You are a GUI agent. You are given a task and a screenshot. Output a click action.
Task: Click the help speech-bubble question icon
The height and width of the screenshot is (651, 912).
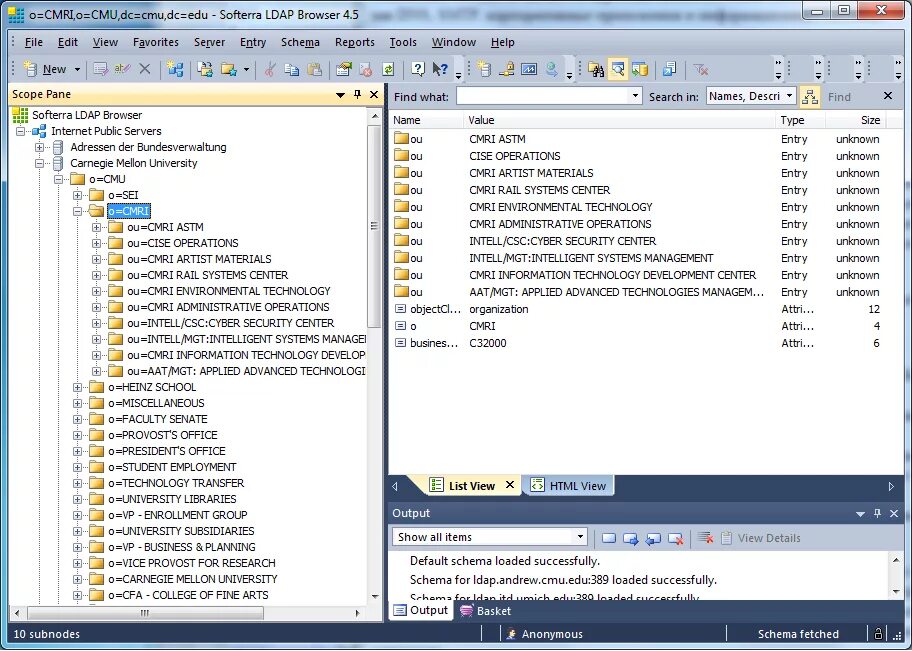click(x=418, y=69)
